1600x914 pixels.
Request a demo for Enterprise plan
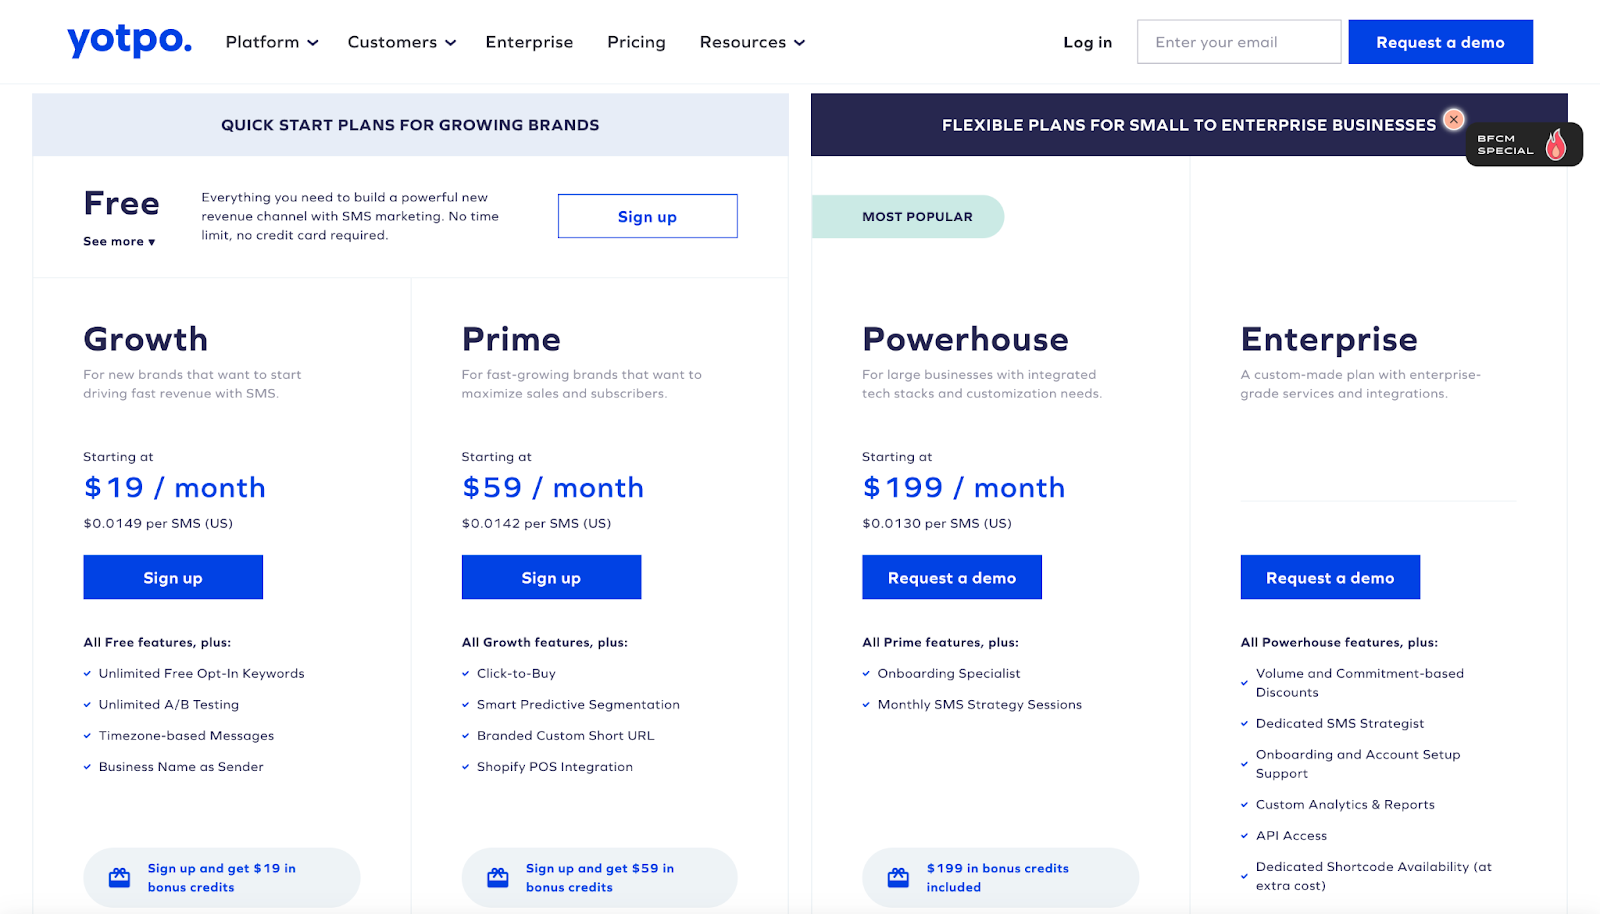point(1330,577)
